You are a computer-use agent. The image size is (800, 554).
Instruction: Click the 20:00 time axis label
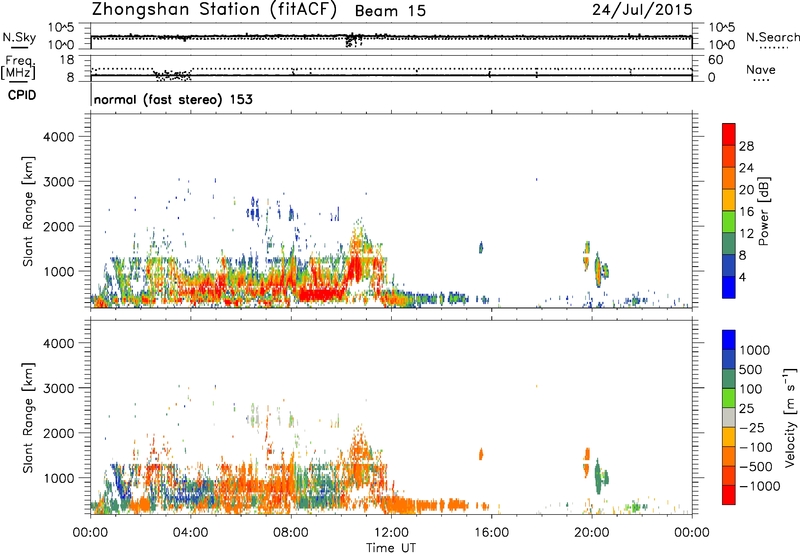[x=591, y=533]
